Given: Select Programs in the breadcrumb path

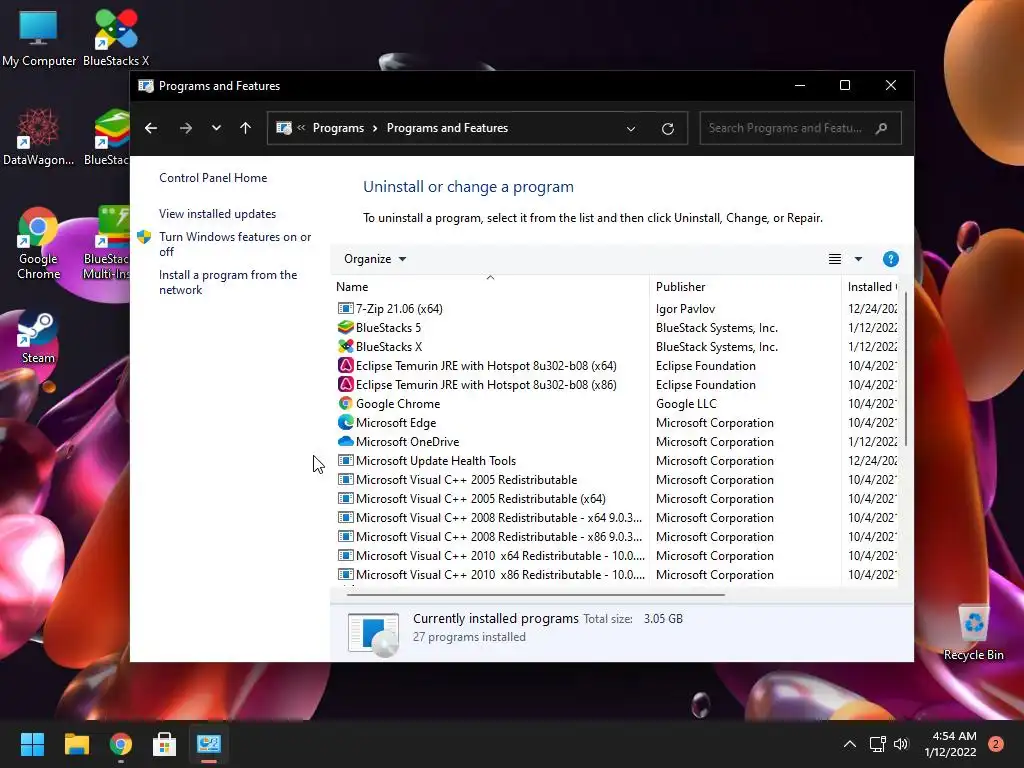Looking at the screenshot, I should coord(338,128).
